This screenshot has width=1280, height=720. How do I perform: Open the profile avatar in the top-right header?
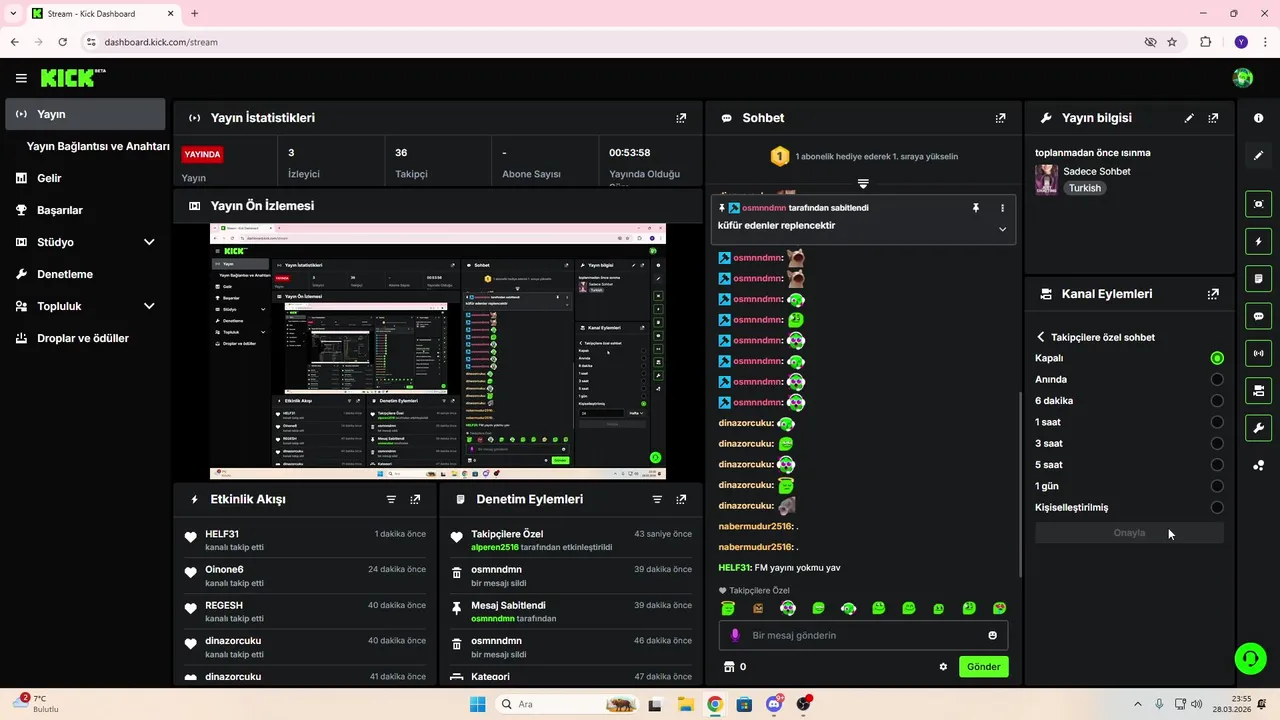point(1243,78)
